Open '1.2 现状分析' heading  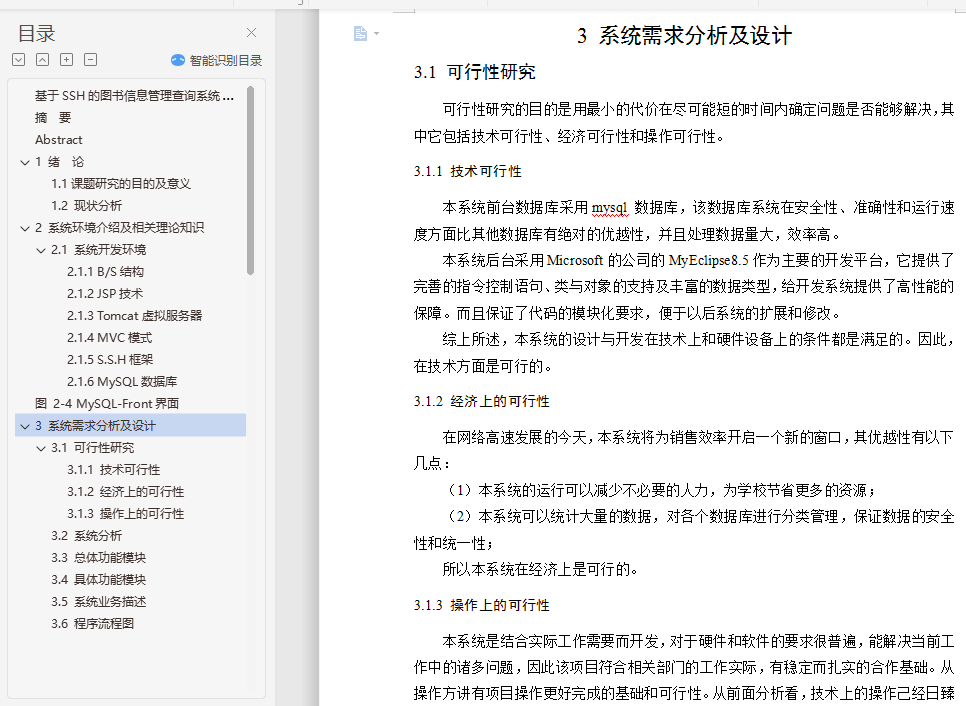pyautogui.click(x=86, y=206)
